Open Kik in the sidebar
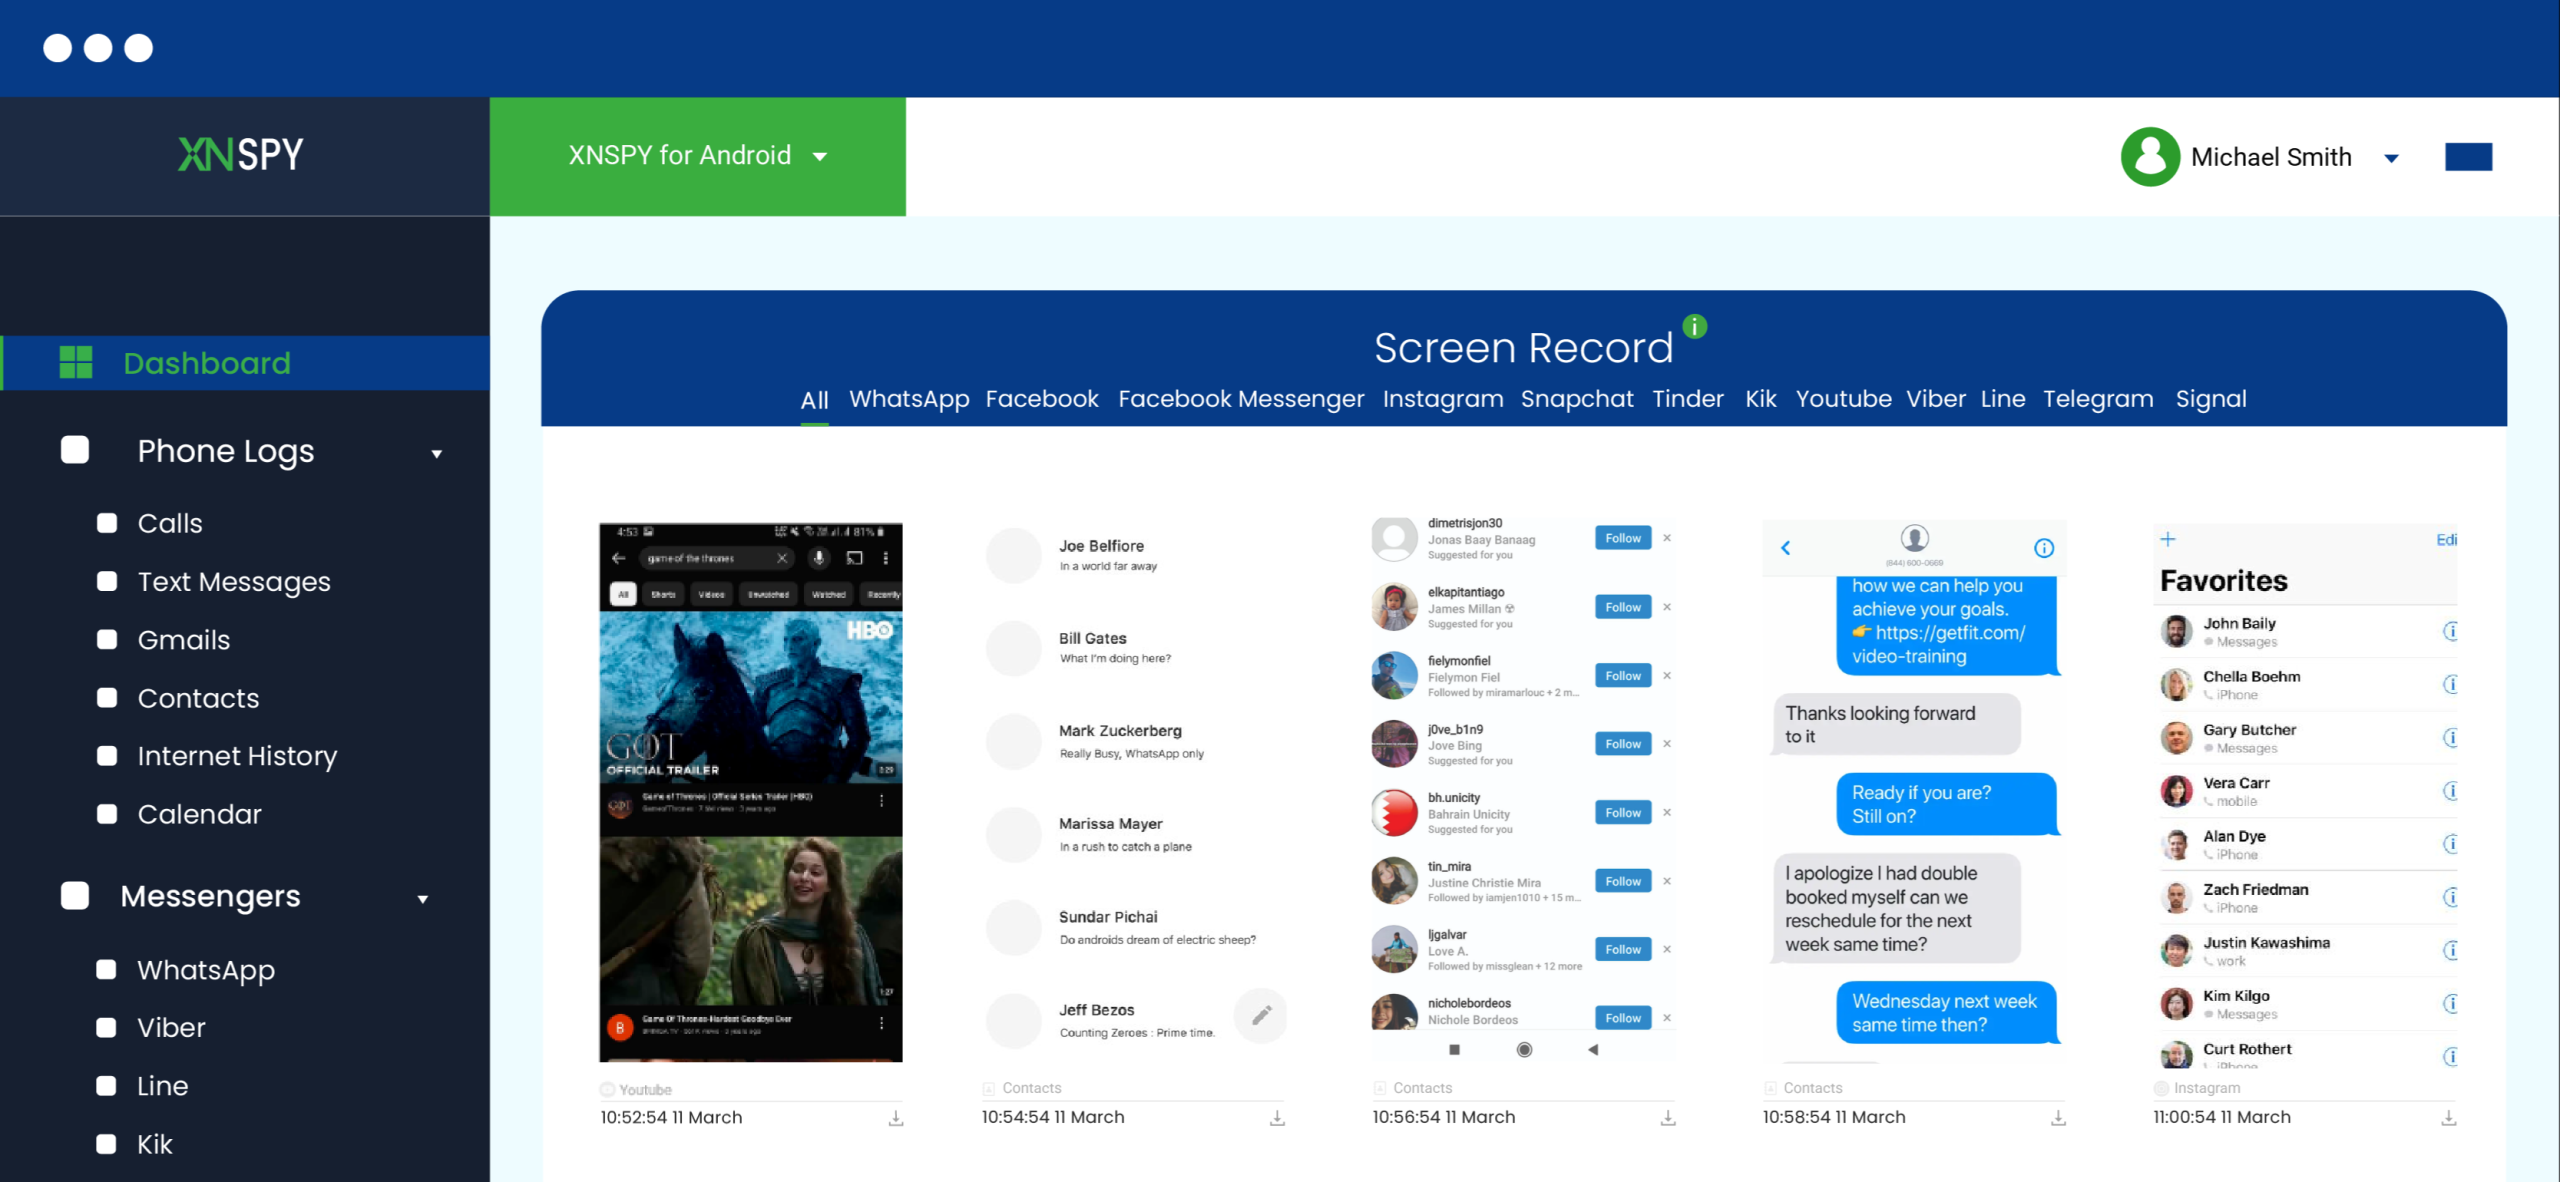This screenshot has height=1182, width=2560. (155, 1144)
